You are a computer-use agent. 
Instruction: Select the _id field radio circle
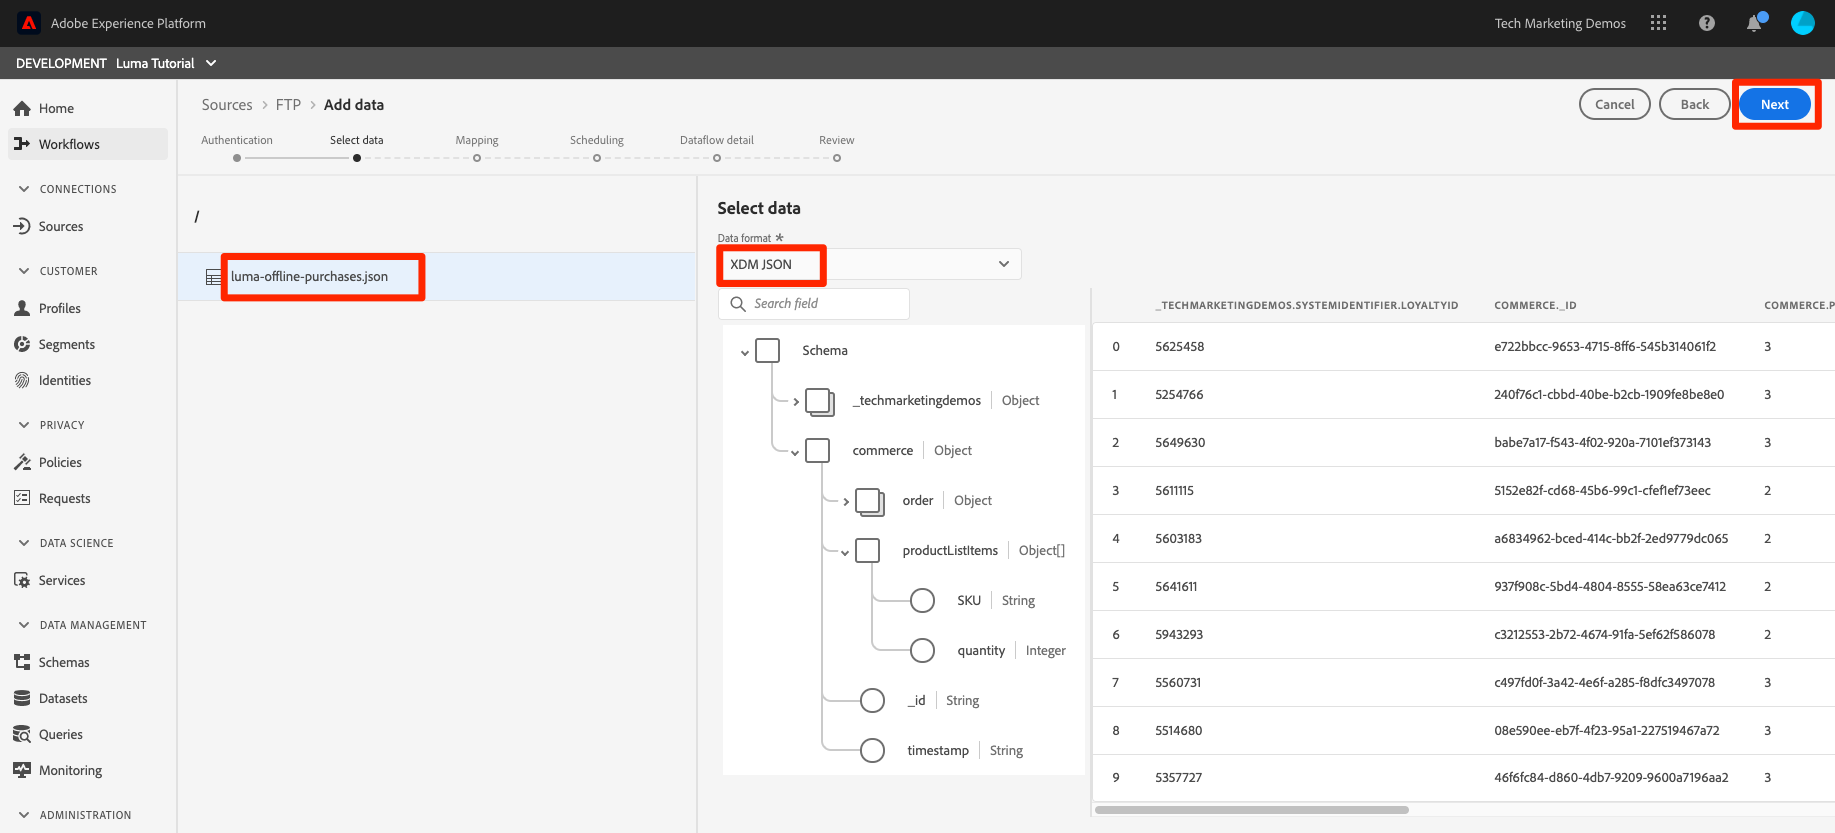click(x=873, y=701)
